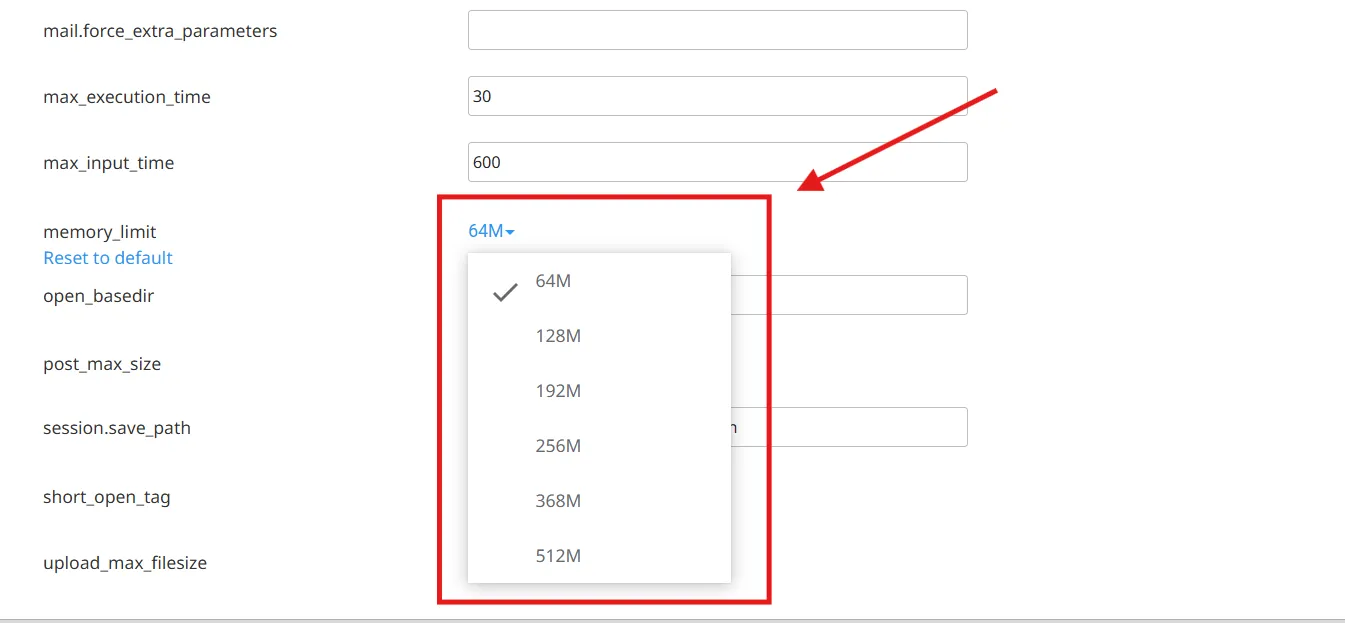Click the max_execution_time label text
The height and width of the screenshot is (623, 1345).
pos(127,97)
